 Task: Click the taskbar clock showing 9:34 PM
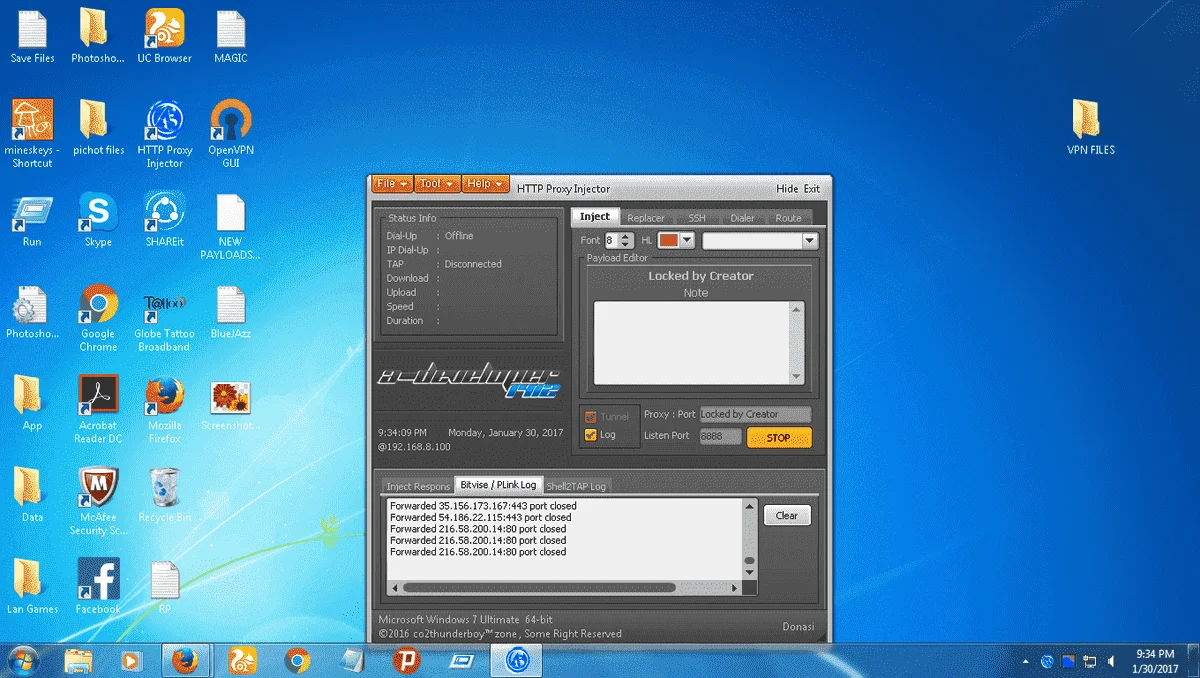(x=1154, y=660)
